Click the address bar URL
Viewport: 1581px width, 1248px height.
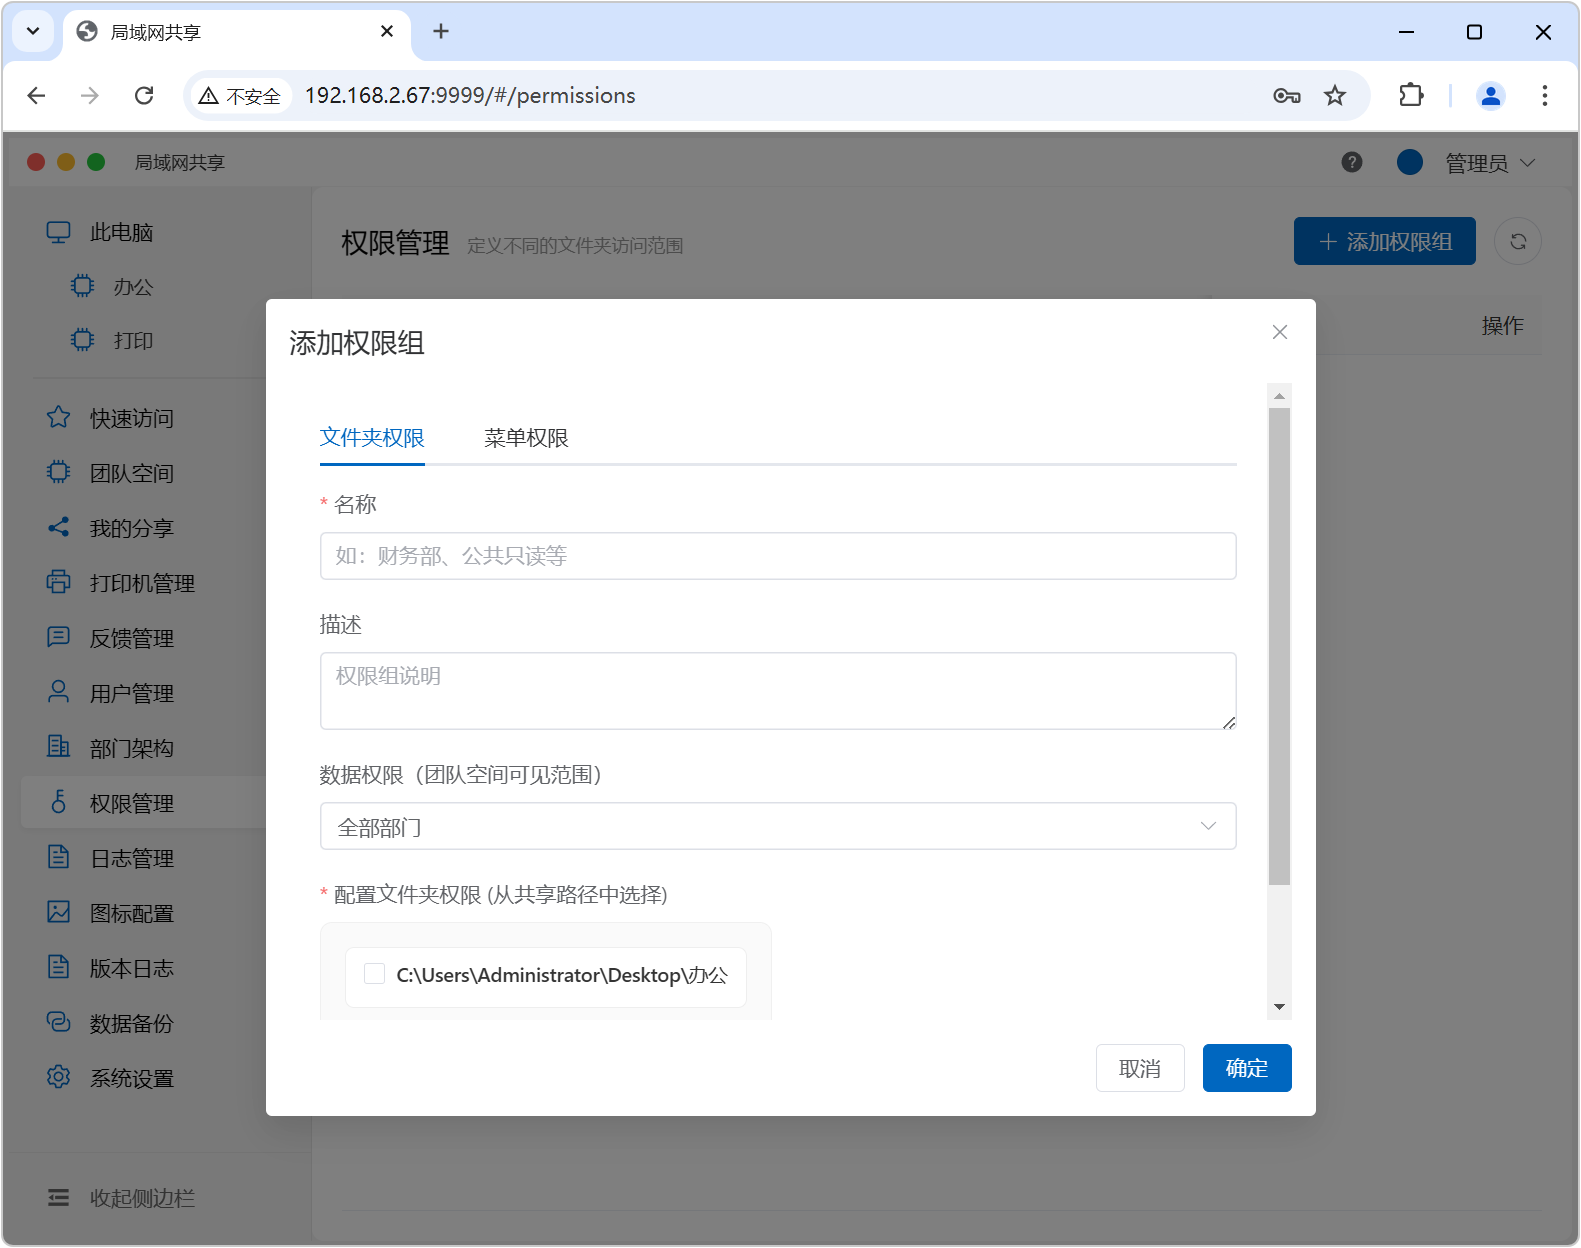coord(470,95)
